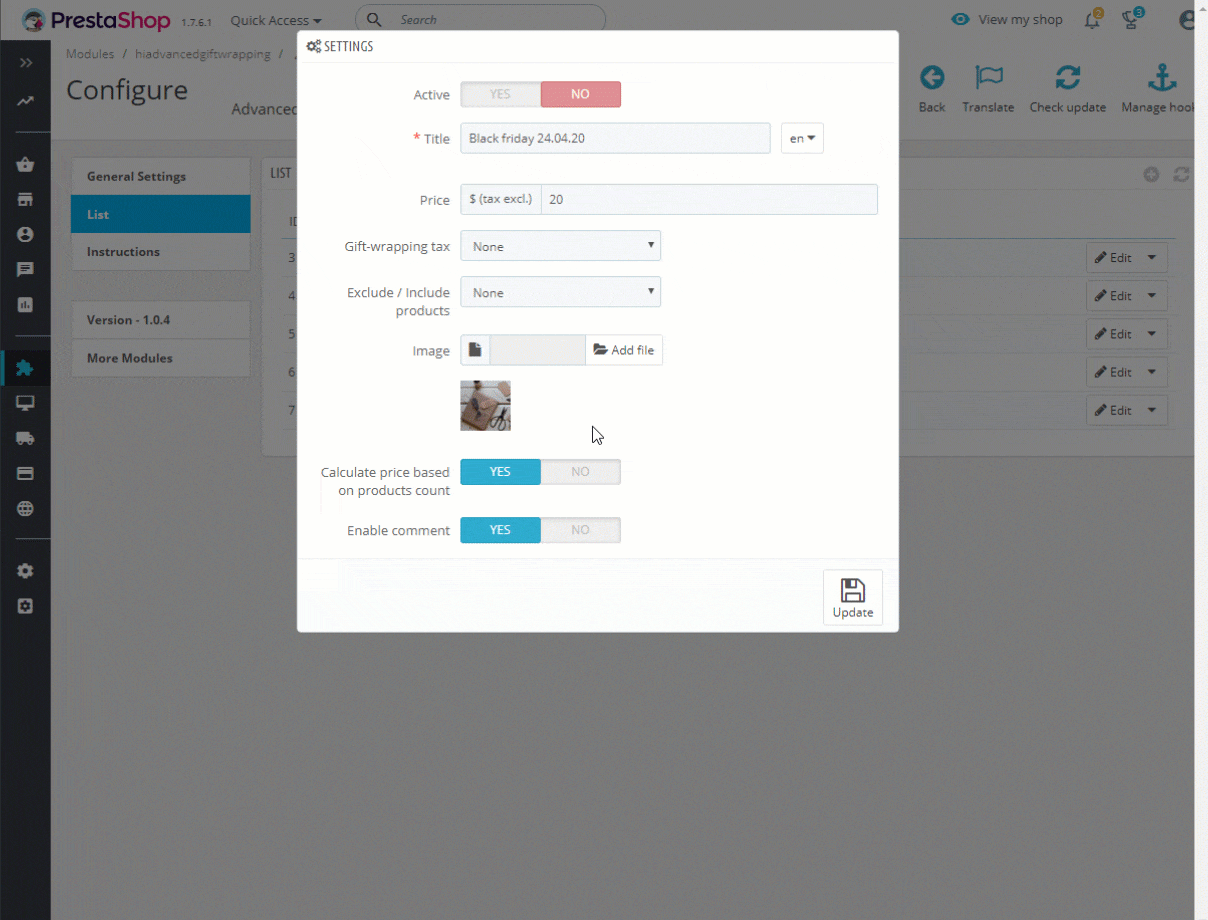Switch to the General Settings tab
The width and height of the screenshot is (1208, 920).
click(x=160, y=176)
